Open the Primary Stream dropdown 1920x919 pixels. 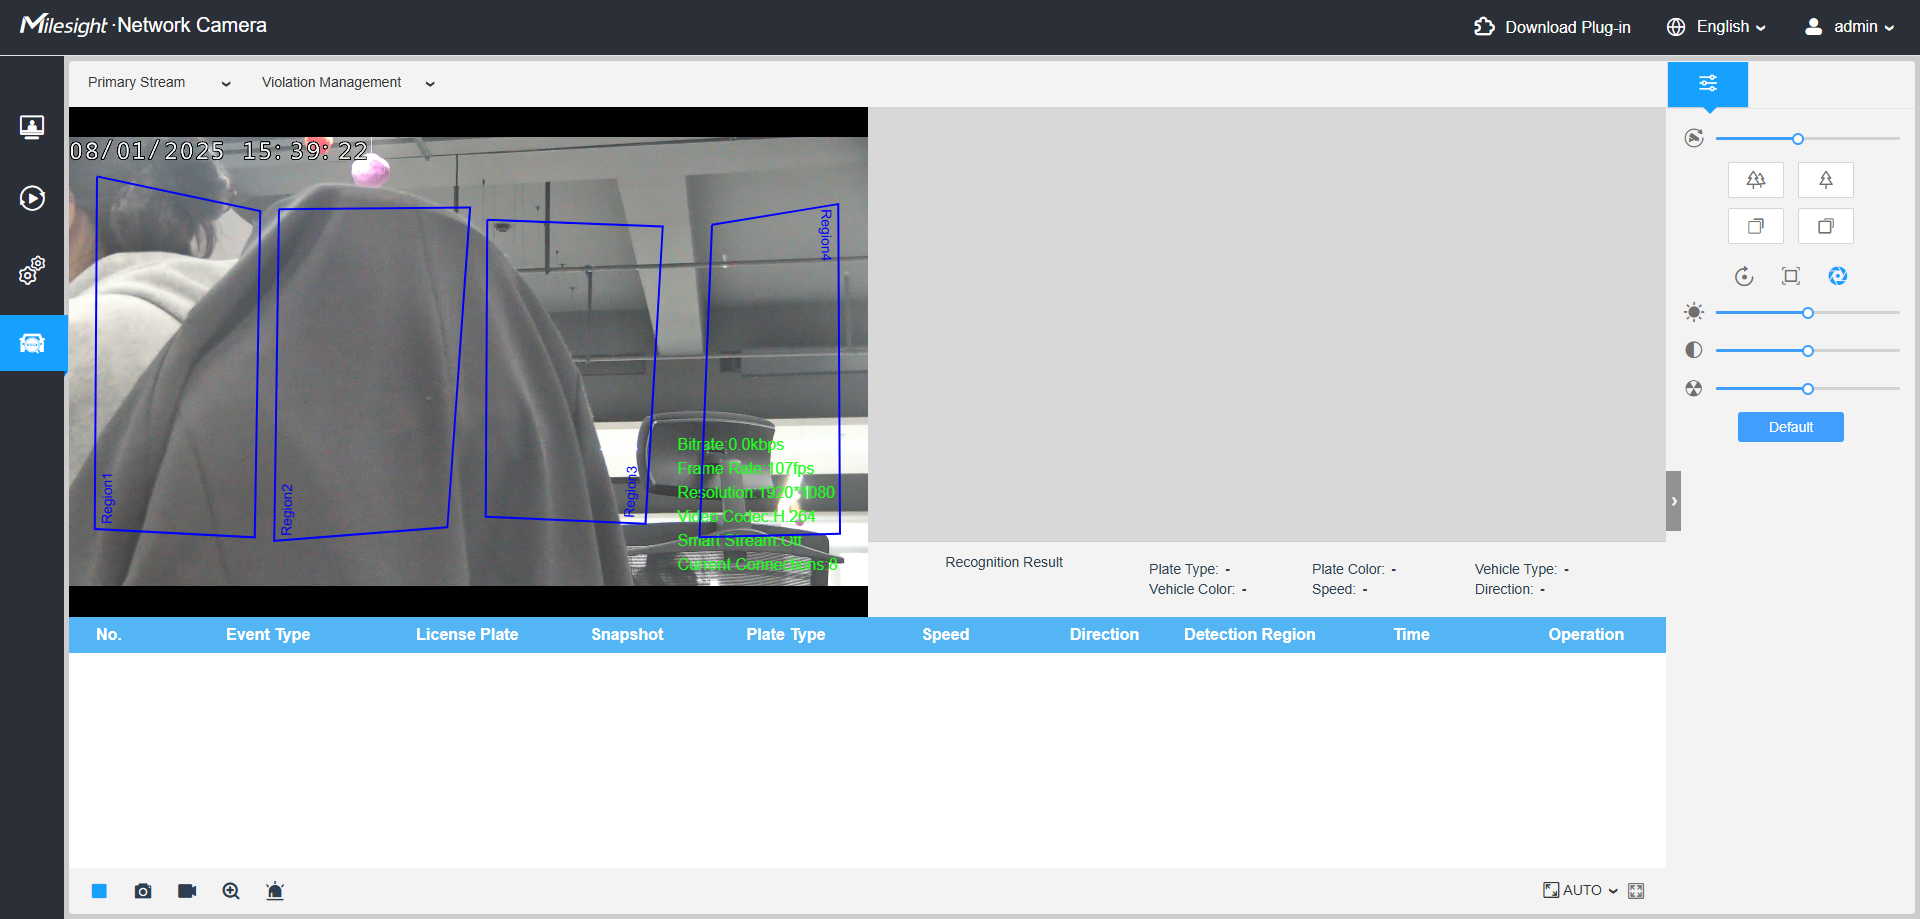(x=159, y=83)
